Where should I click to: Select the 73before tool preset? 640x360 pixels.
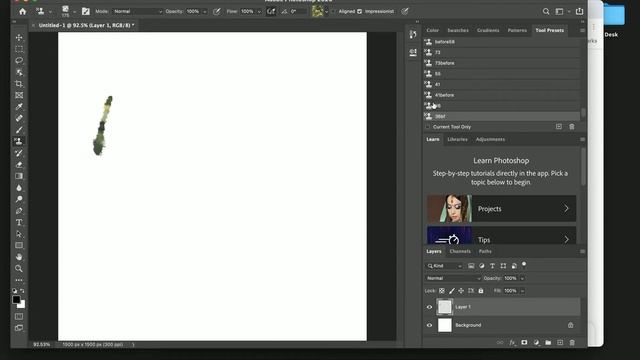pos(502,63)
